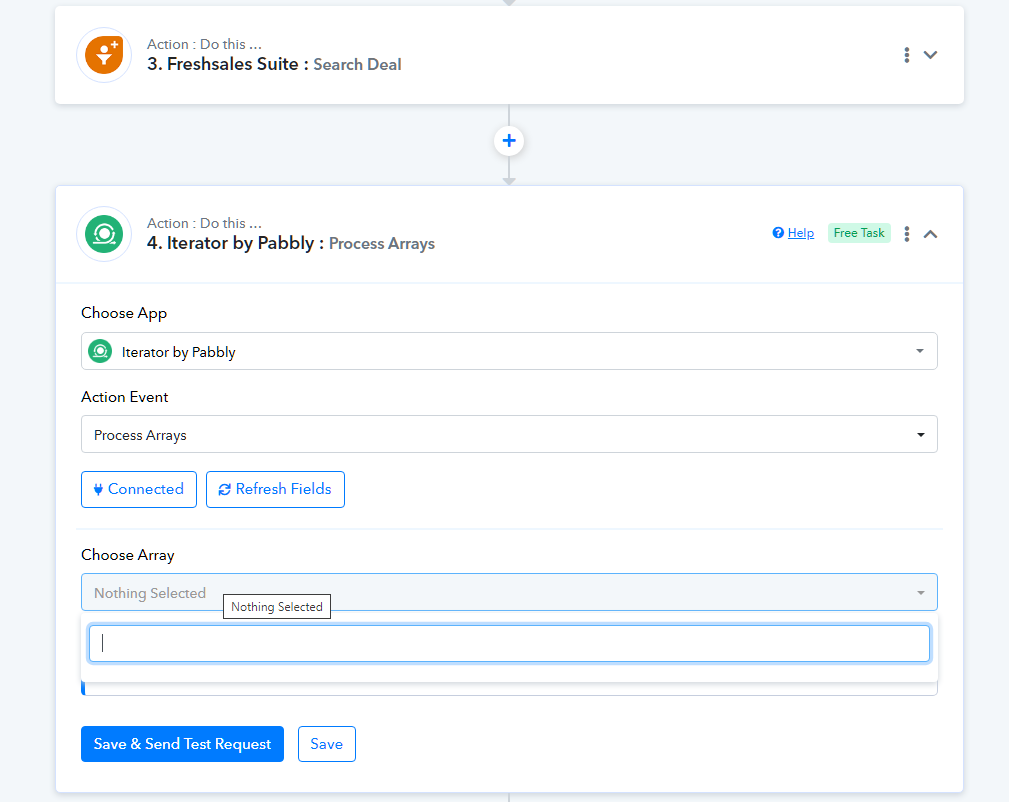Focus the Choose Array search input

[x=509, y=643]
